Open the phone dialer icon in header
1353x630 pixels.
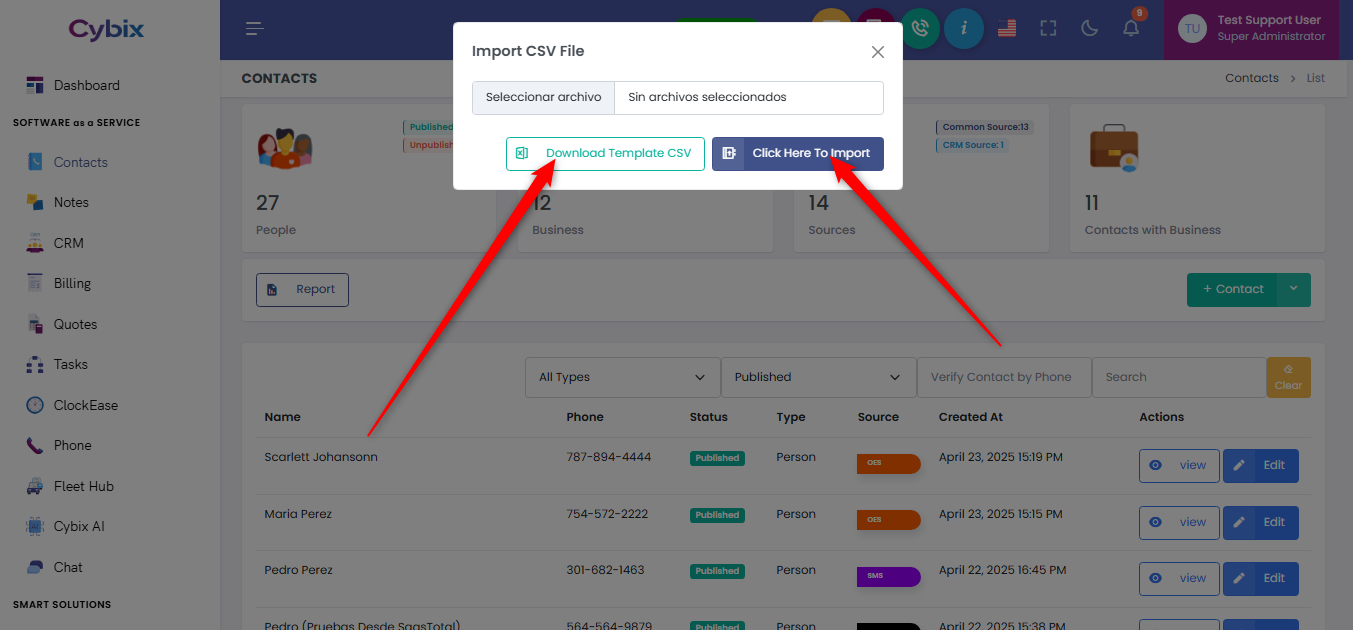tap(920, 28)
